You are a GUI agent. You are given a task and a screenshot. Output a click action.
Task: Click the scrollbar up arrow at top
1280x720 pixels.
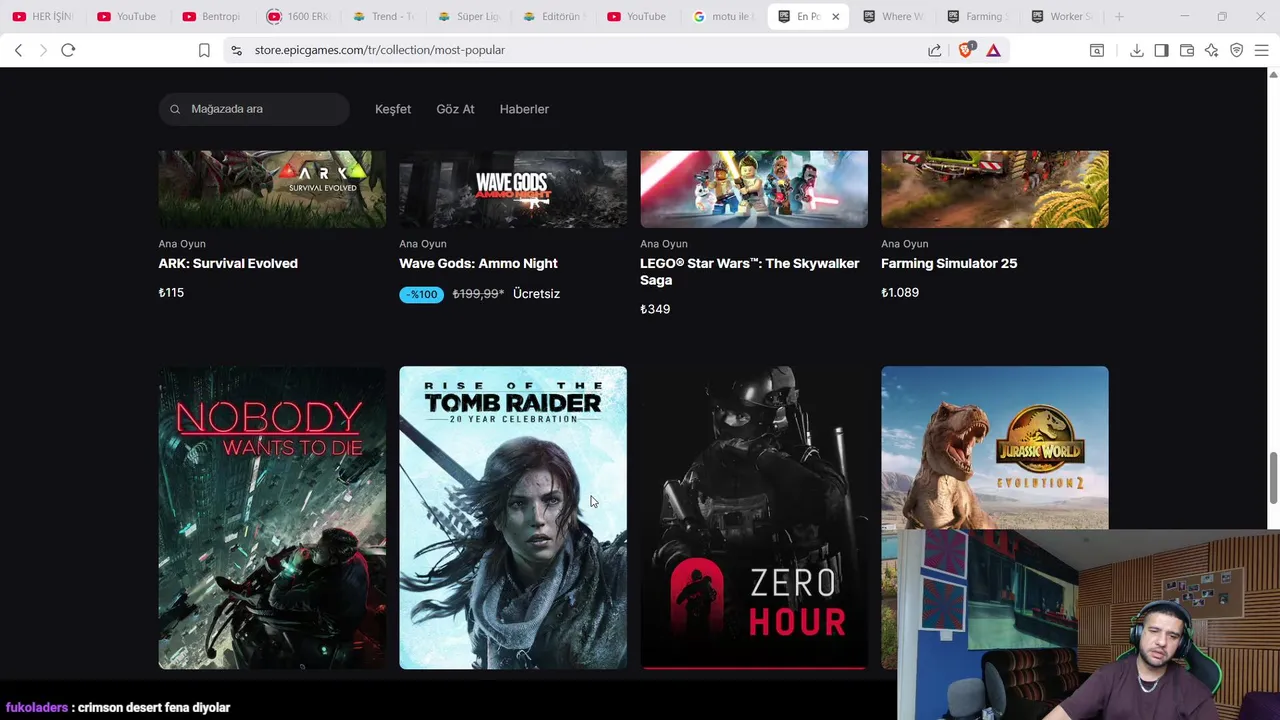click(x=1273, y=74)
